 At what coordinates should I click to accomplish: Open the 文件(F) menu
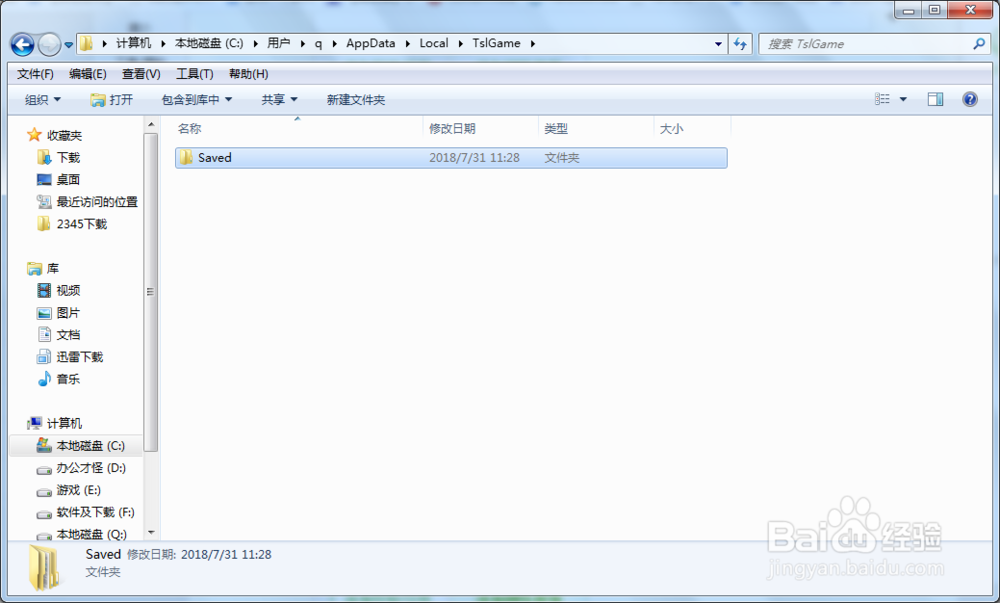pos(35,74)
